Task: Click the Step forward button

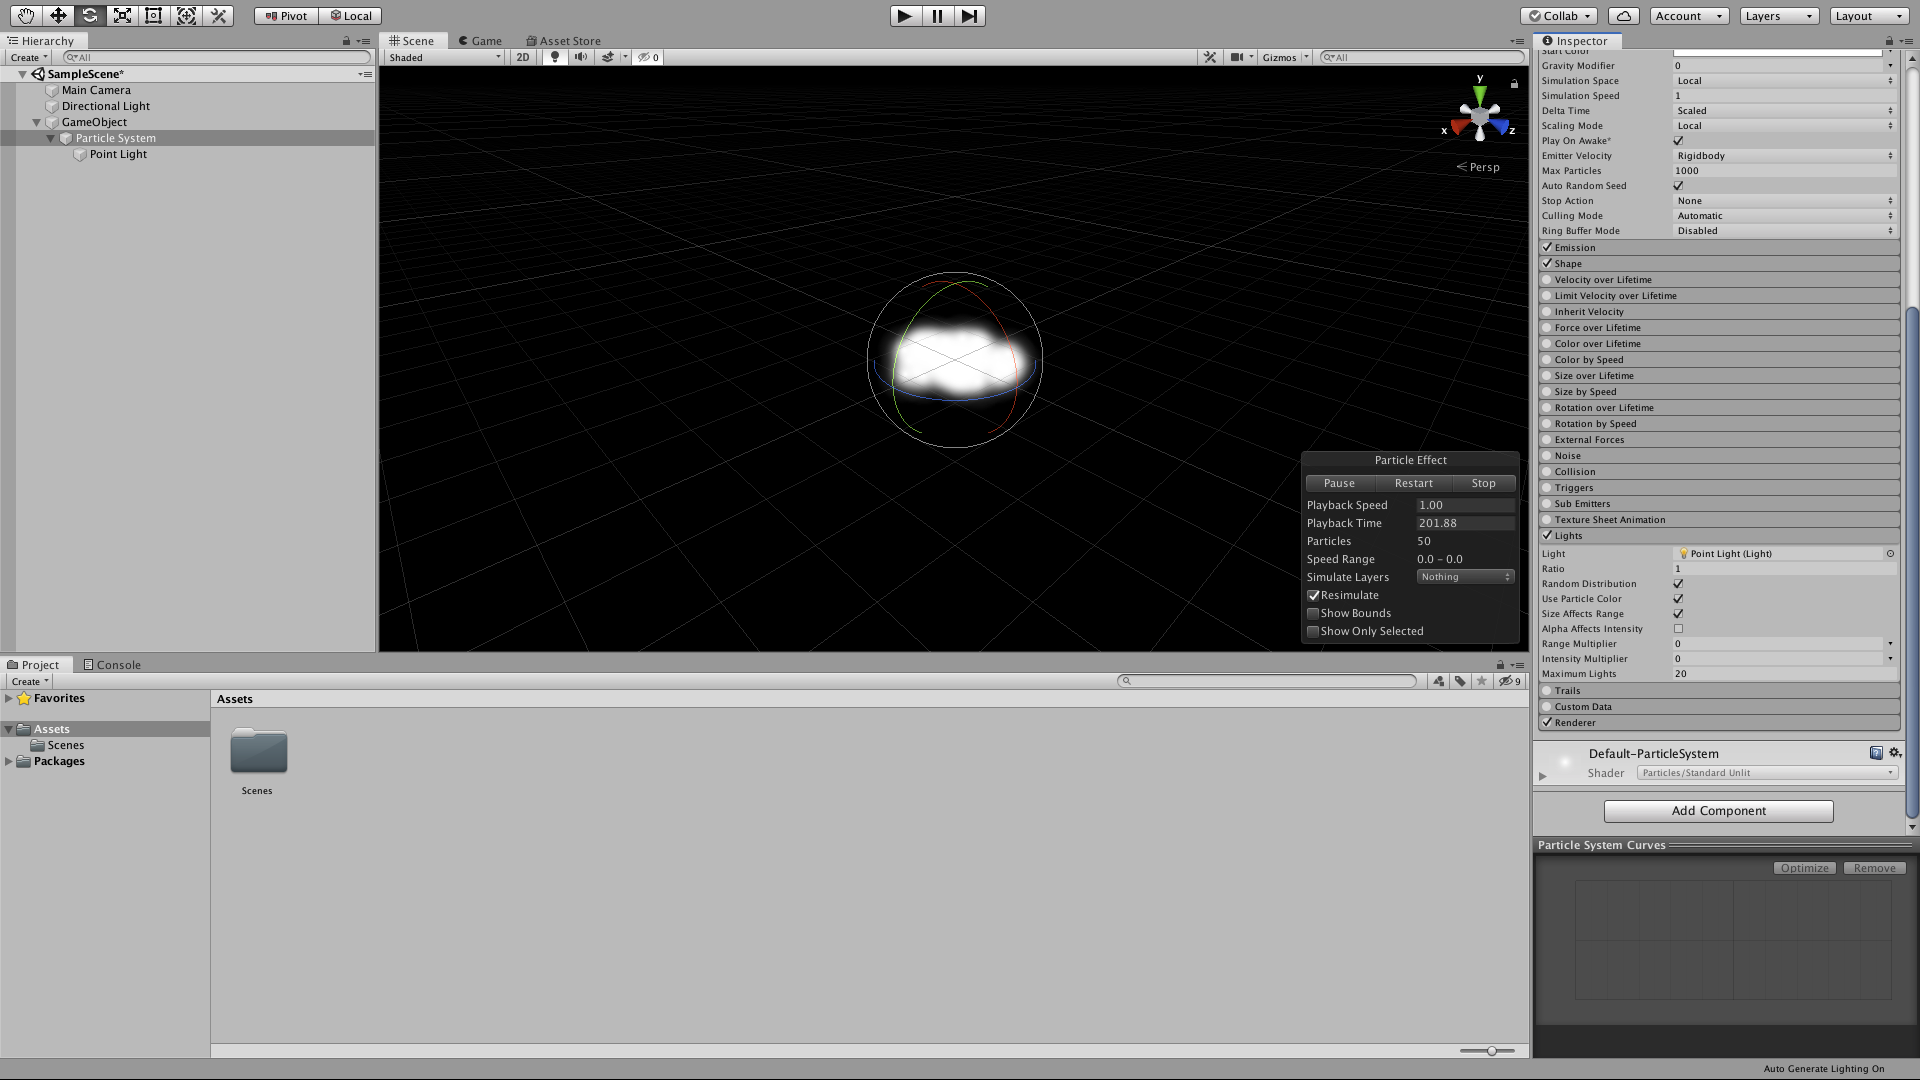Action: (x=969, y=15)
